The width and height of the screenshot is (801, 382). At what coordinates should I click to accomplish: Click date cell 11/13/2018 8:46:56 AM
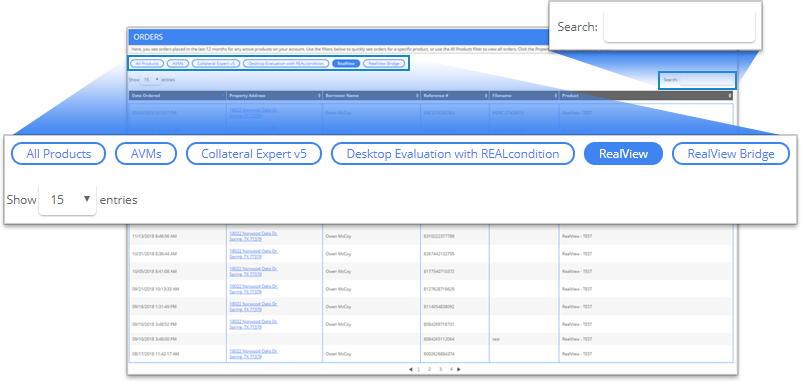[154, 236]
